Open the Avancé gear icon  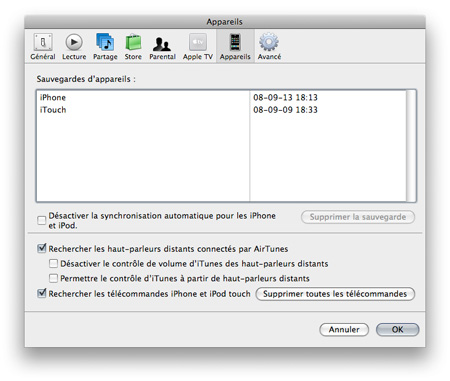coord(269,47)
